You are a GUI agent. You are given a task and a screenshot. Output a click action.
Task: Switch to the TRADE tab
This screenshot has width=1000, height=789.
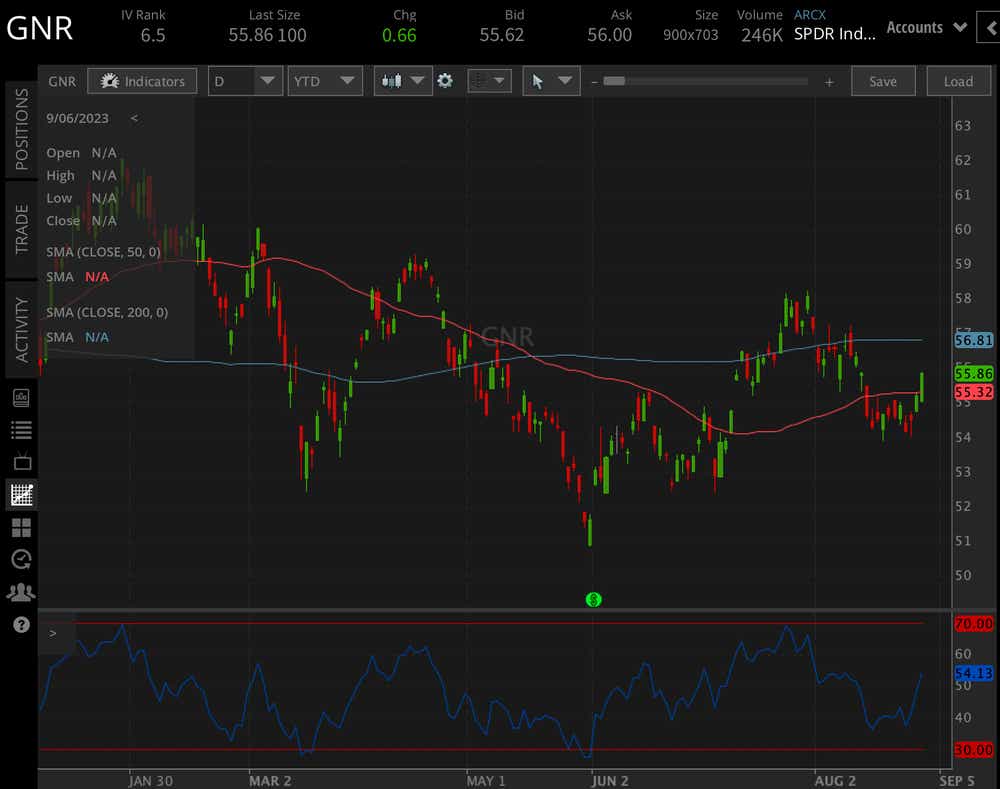click(x=22, y=230)
